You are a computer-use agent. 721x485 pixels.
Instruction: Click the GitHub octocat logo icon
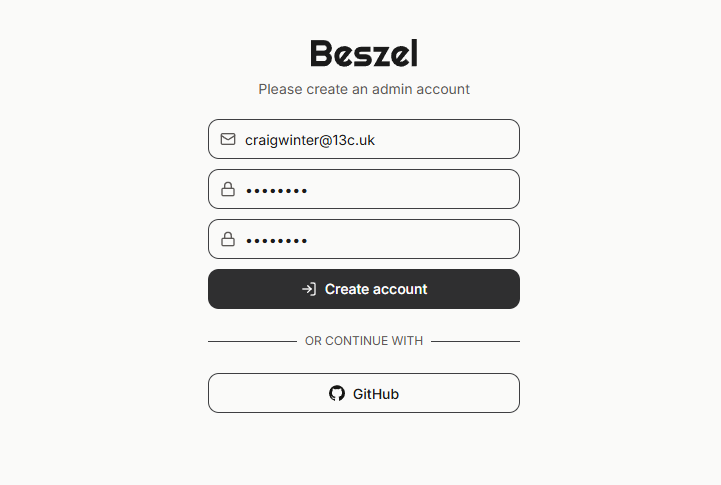click(x=337, y=393)
